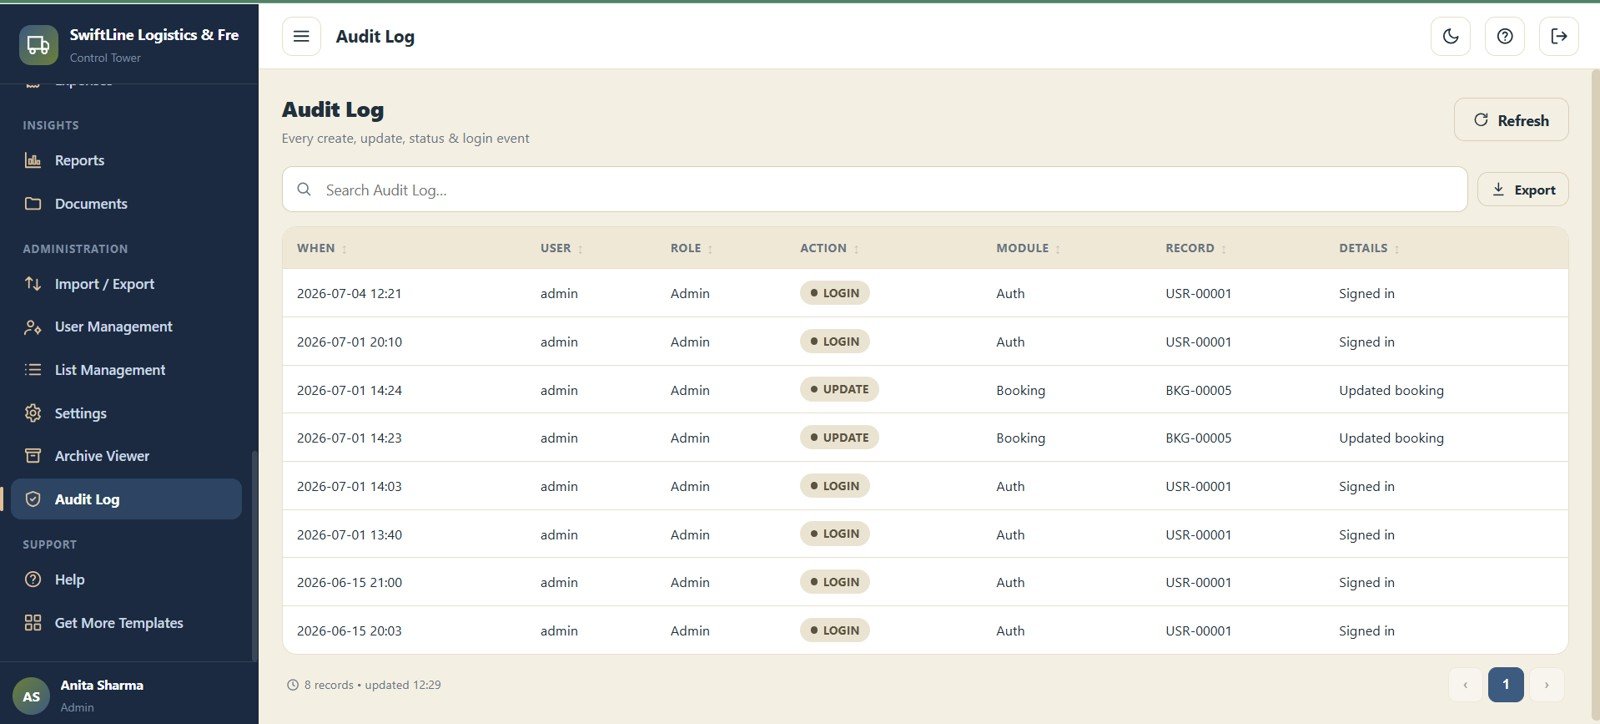The image size is (1600, 724).
Task: Click the 8 records updated status text
Action: tap(372, 685)
